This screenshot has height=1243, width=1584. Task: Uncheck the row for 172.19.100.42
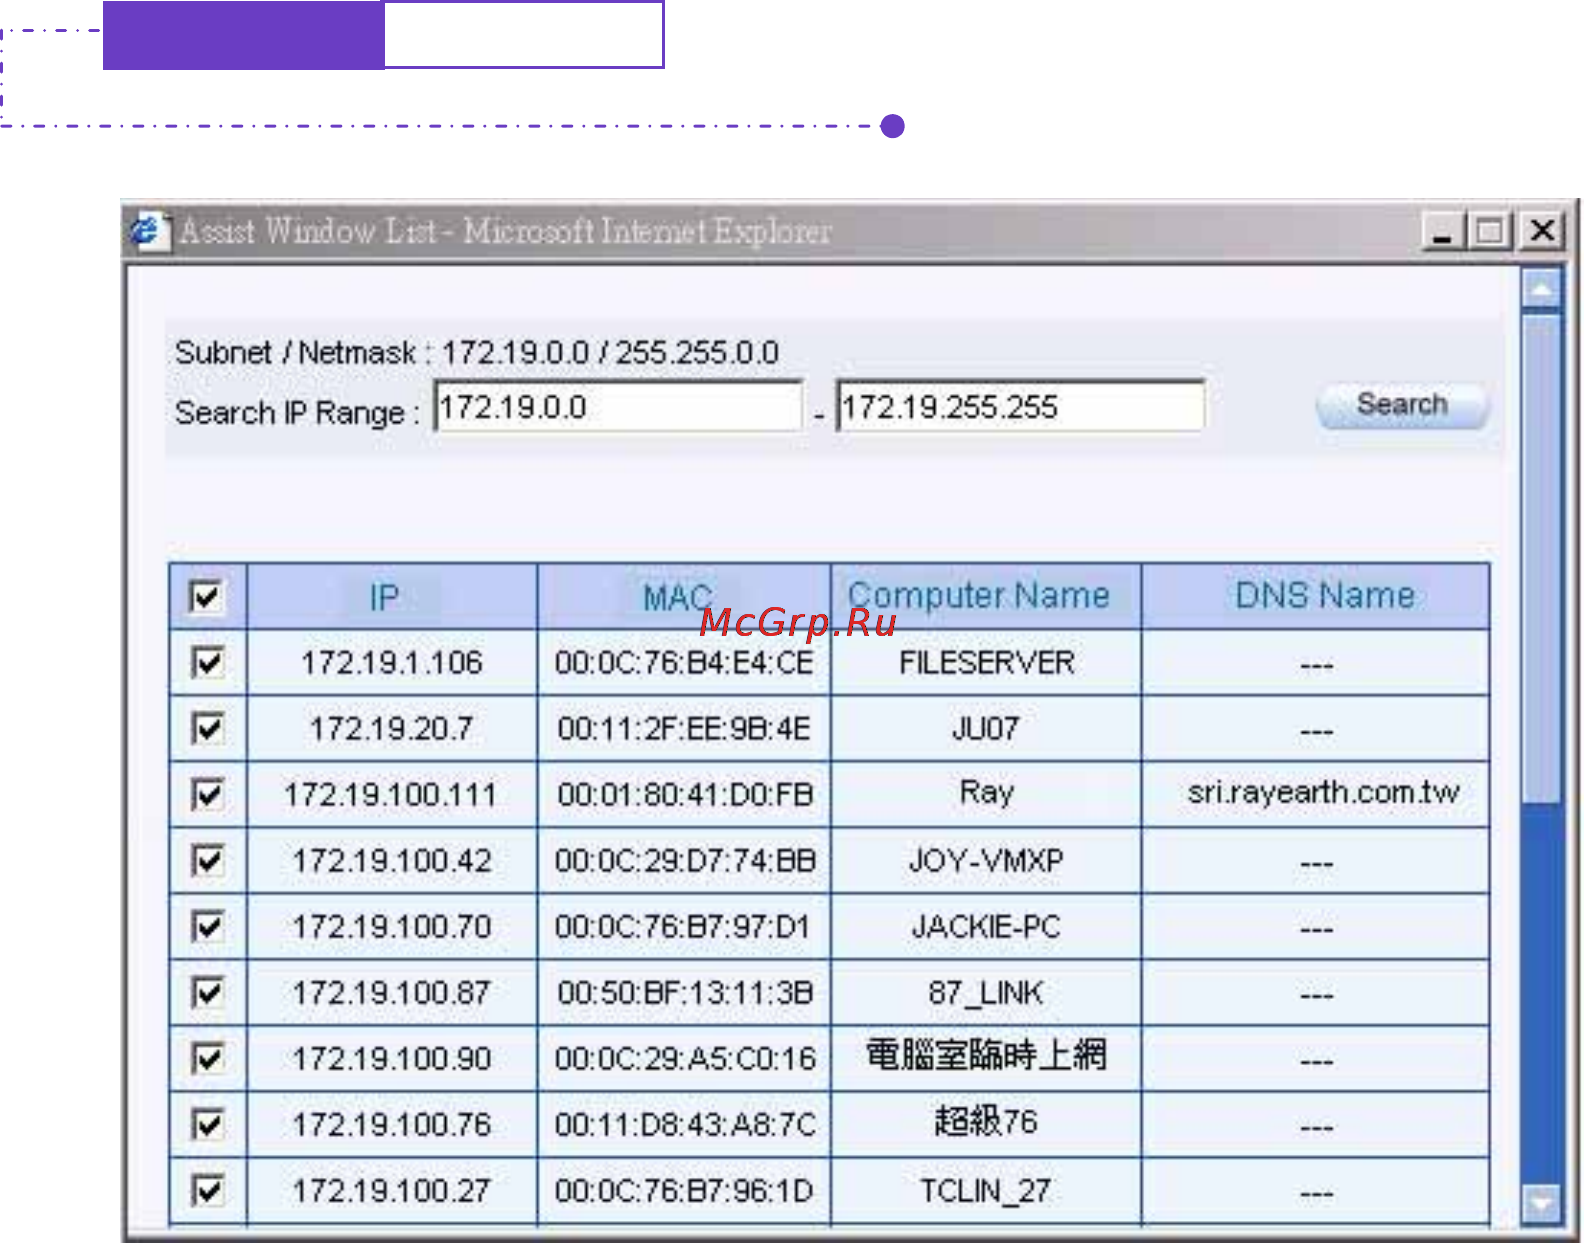(x=207, y=861)
